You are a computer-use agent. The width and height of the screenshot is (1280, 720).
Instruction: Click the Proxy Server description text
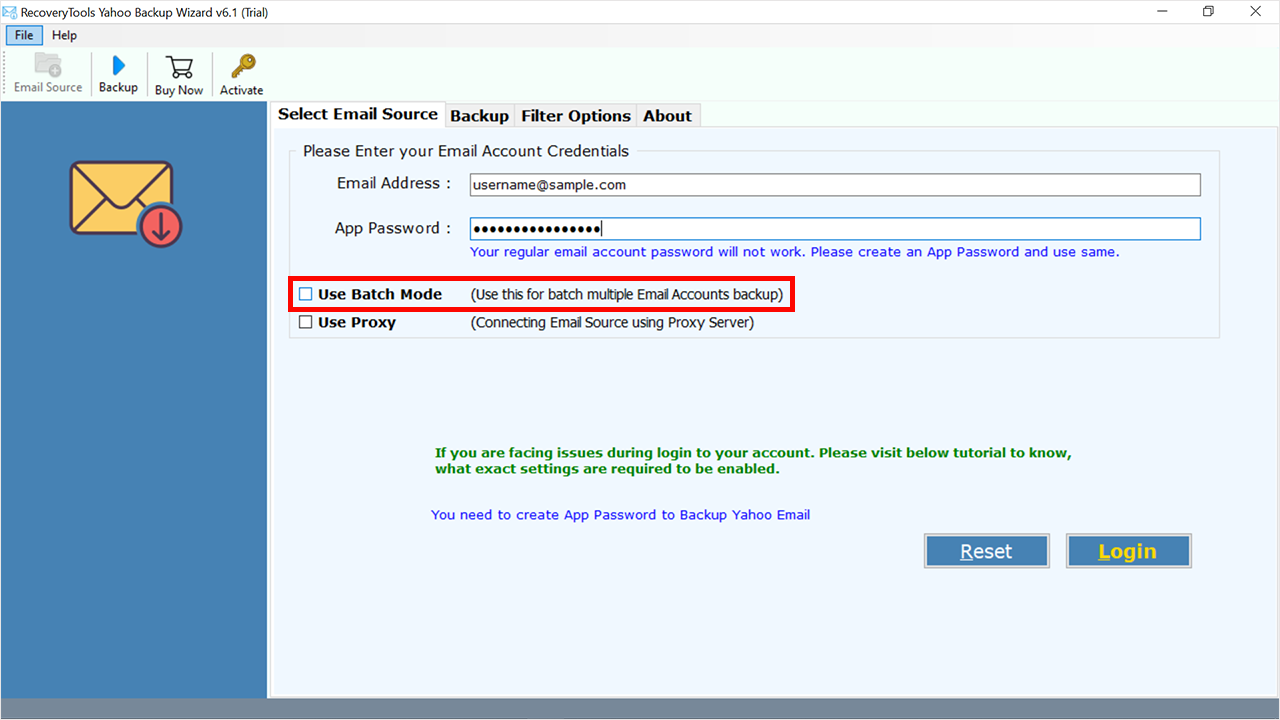click(x=612, y=323)
